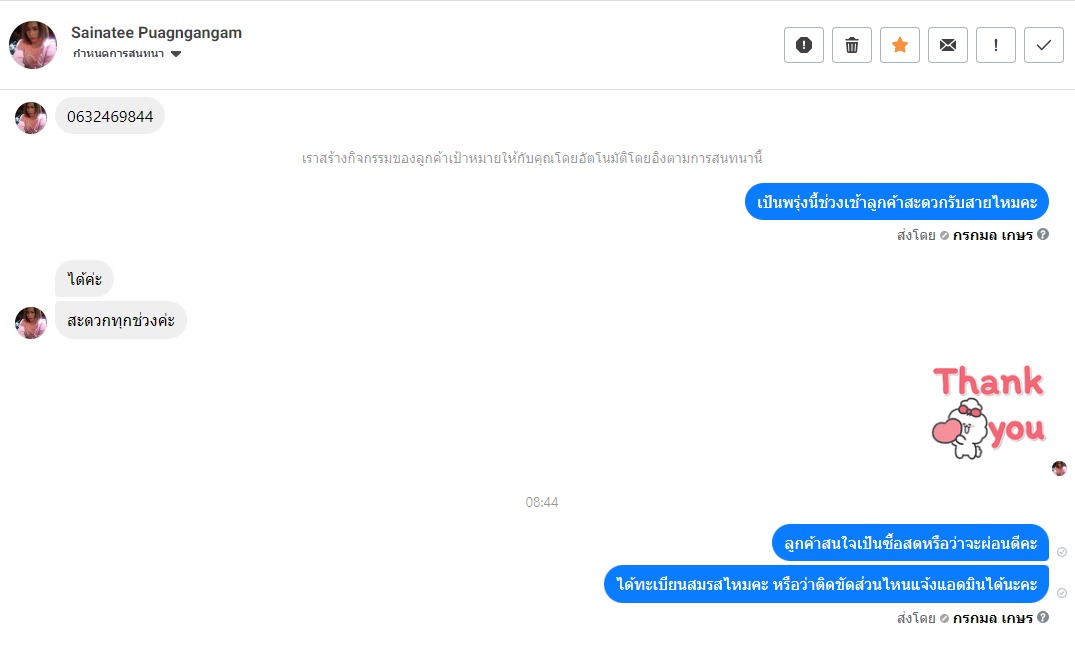Viewport: 1075px width, 645px height.
Task: Click the ได้ค่ะ message bubble
Action: 84,278
